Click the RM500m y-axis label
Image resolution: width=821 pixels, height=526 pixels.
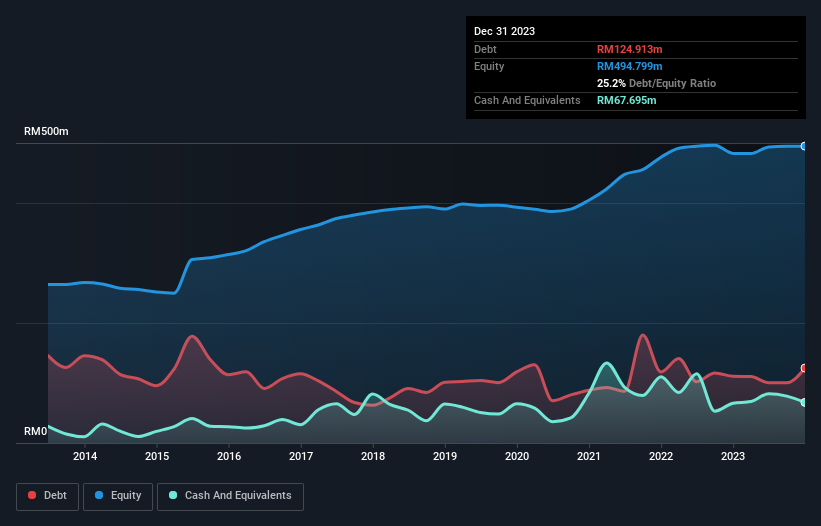46,131
